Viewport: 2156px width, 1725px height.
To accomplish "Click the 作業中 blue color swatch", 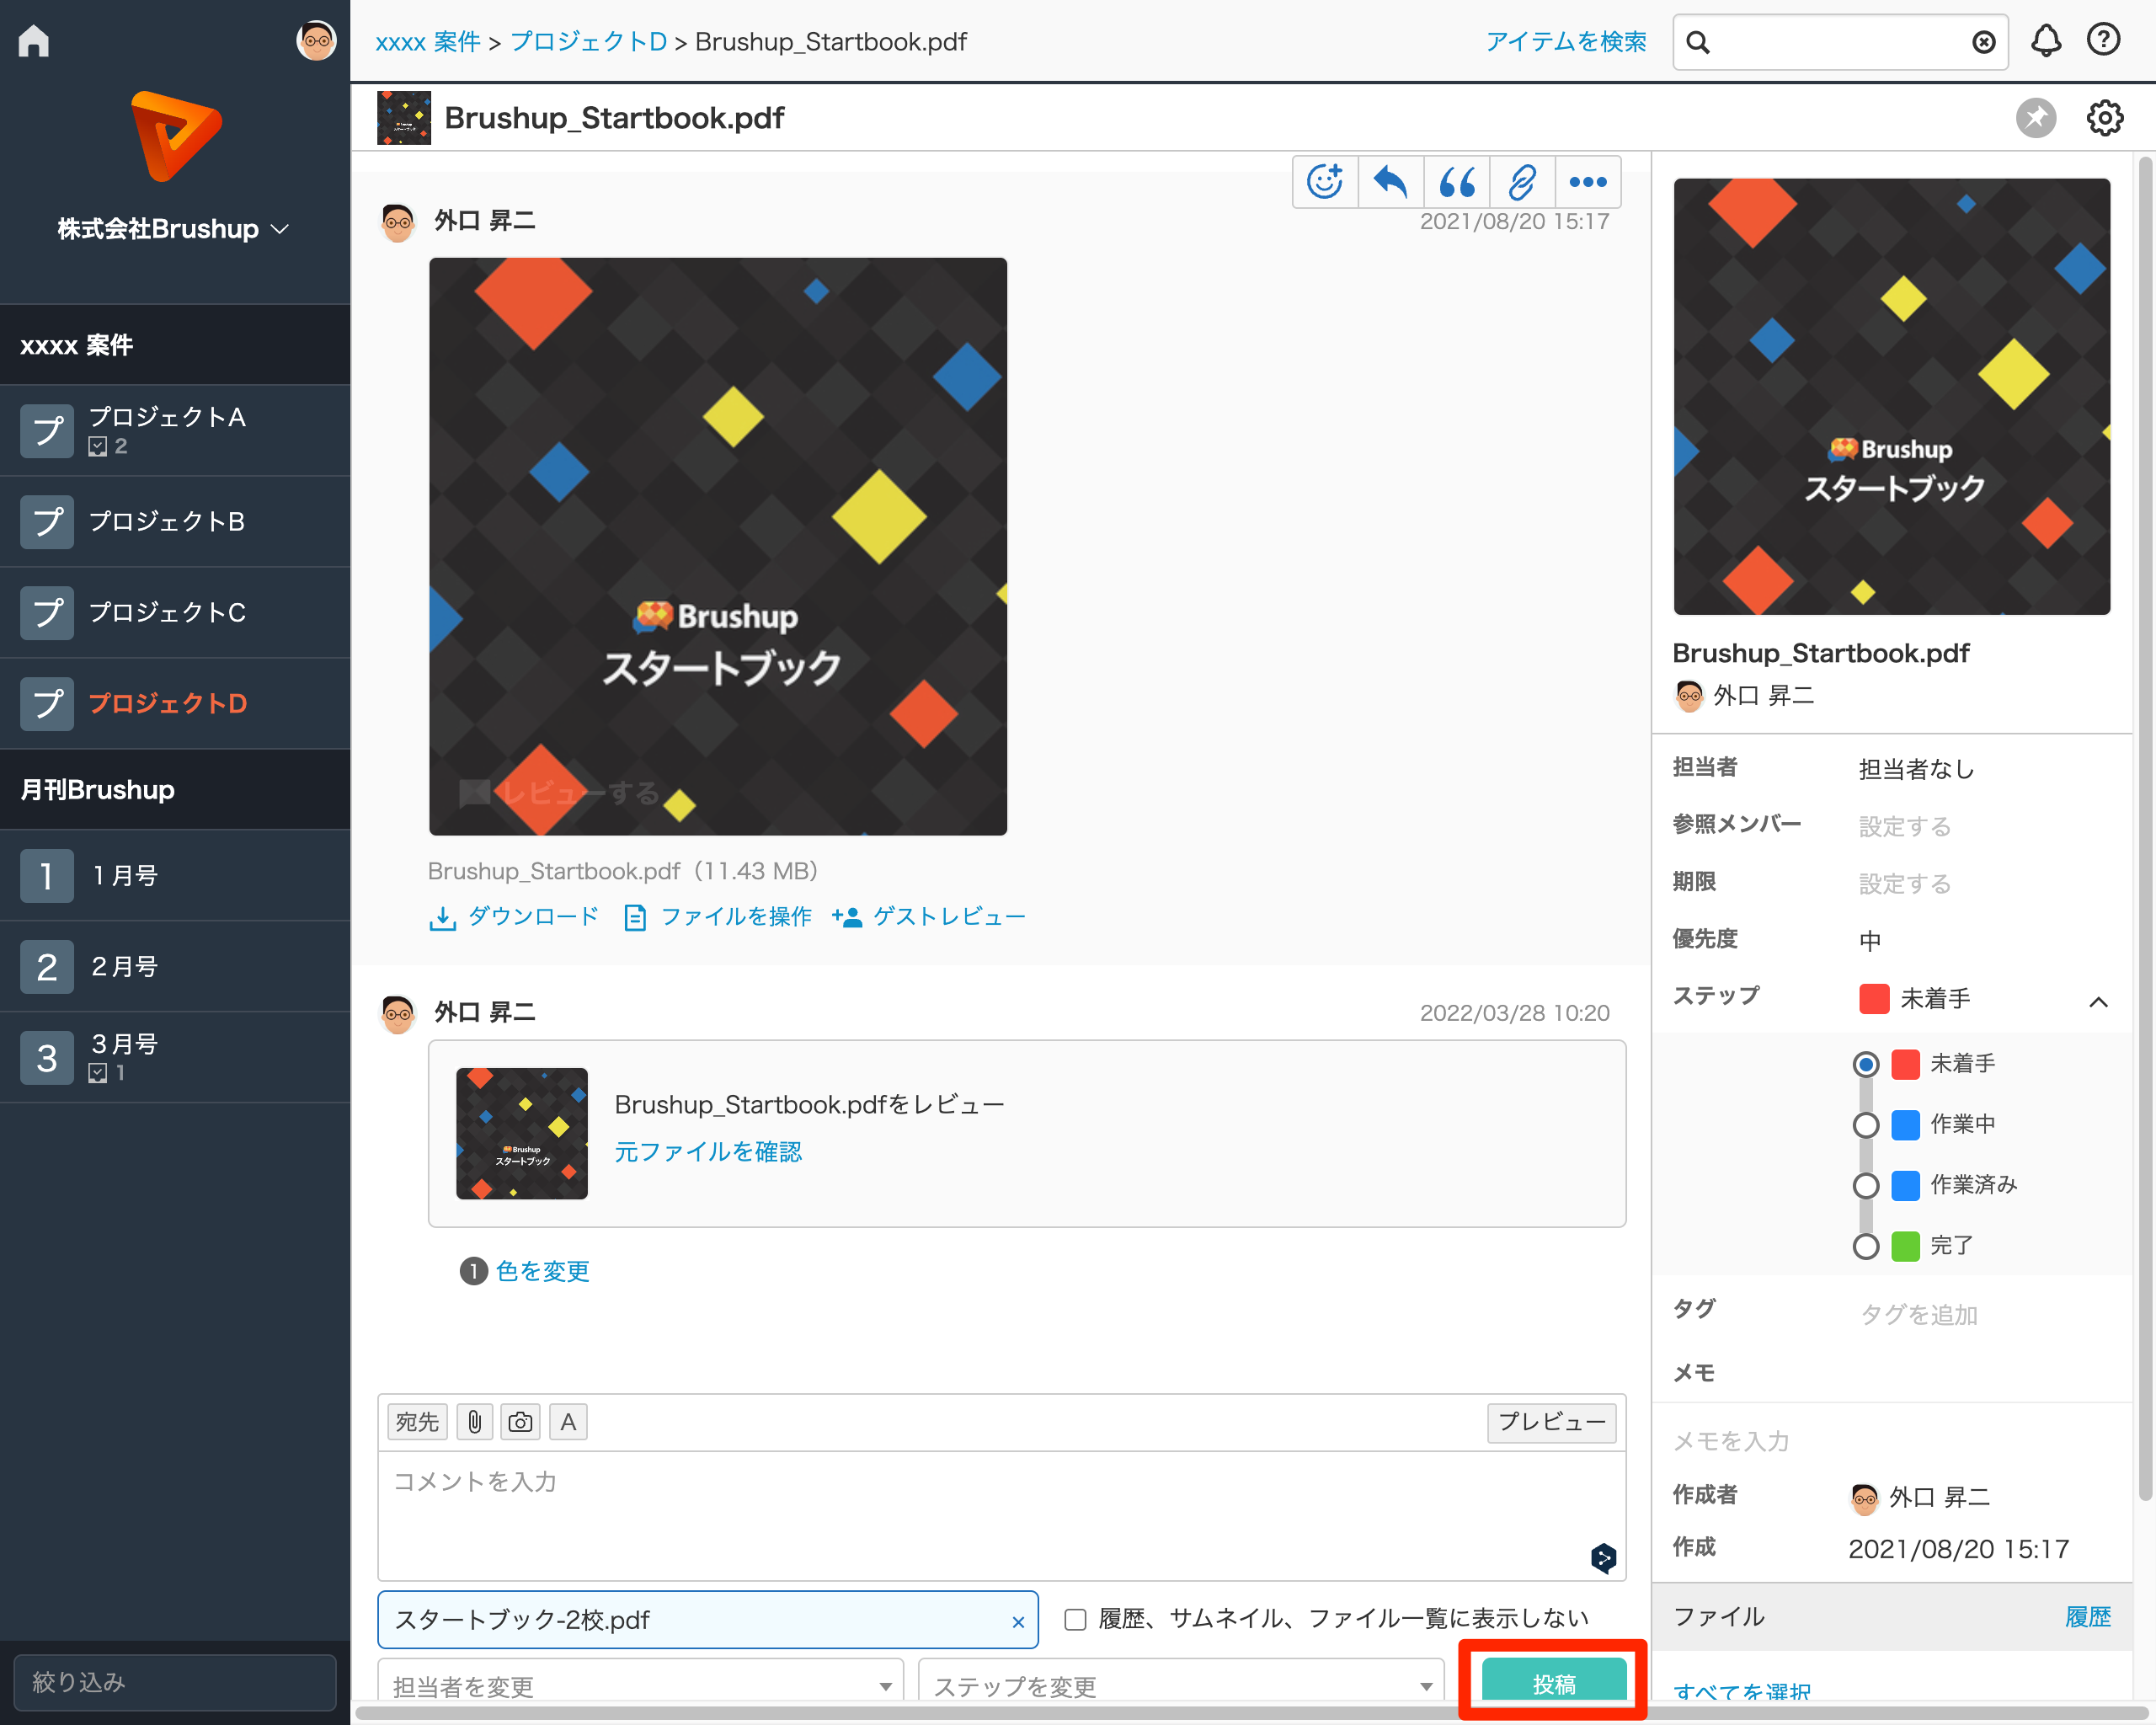I will [x=1905, y=1125].
